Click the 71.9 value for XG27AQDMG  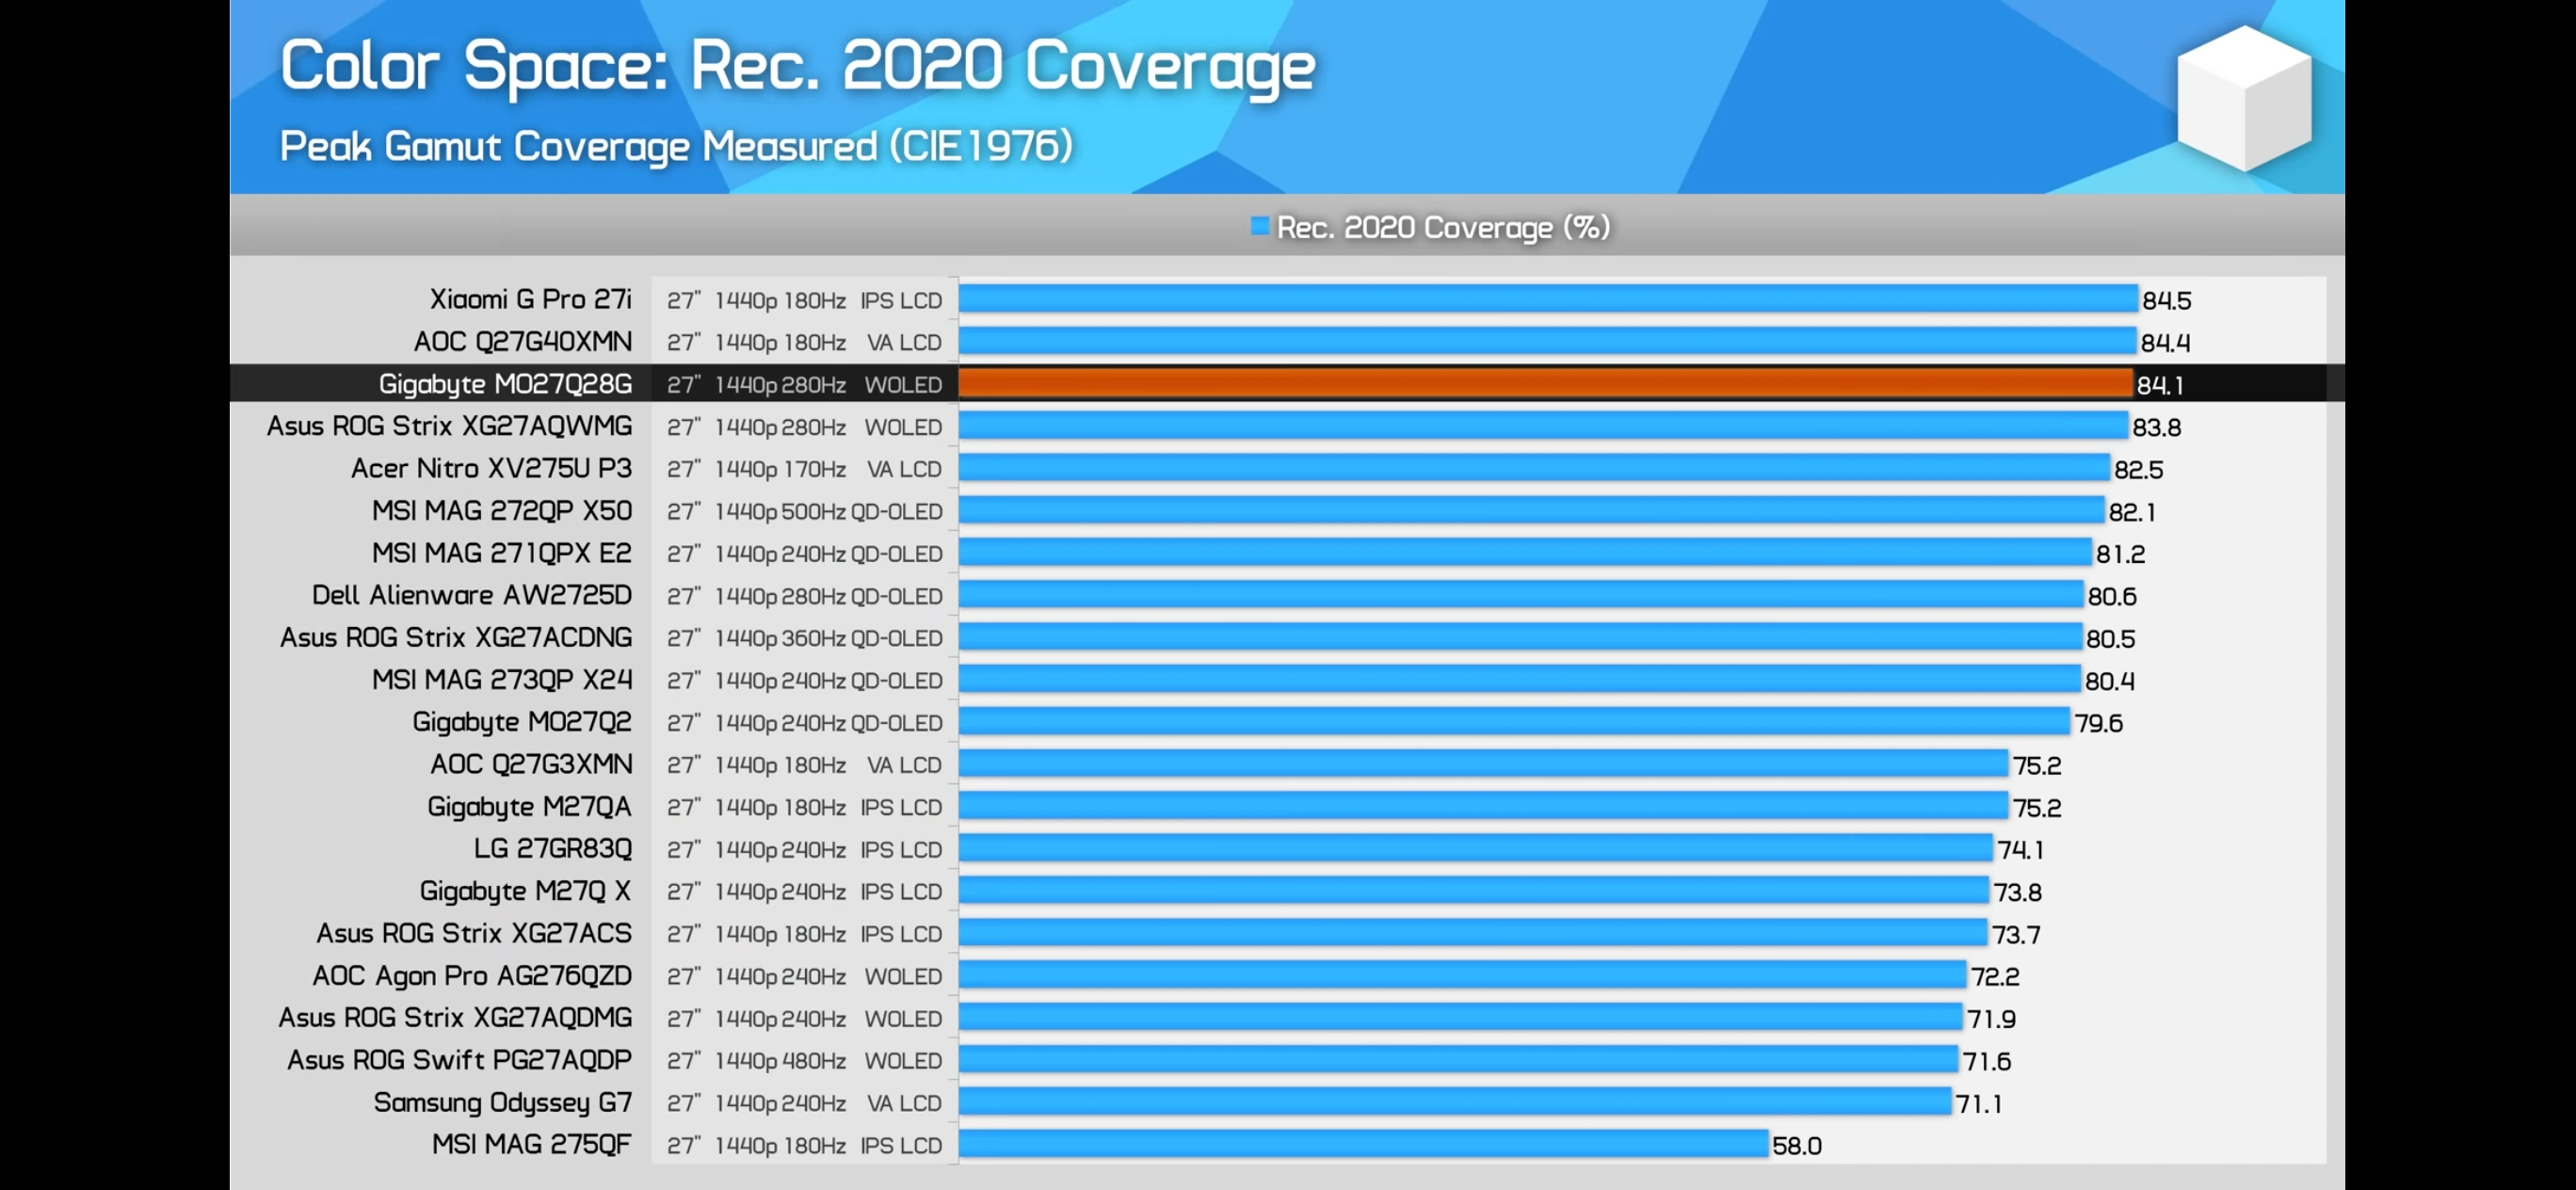pyautogui.click(x=1991, y=1019)
